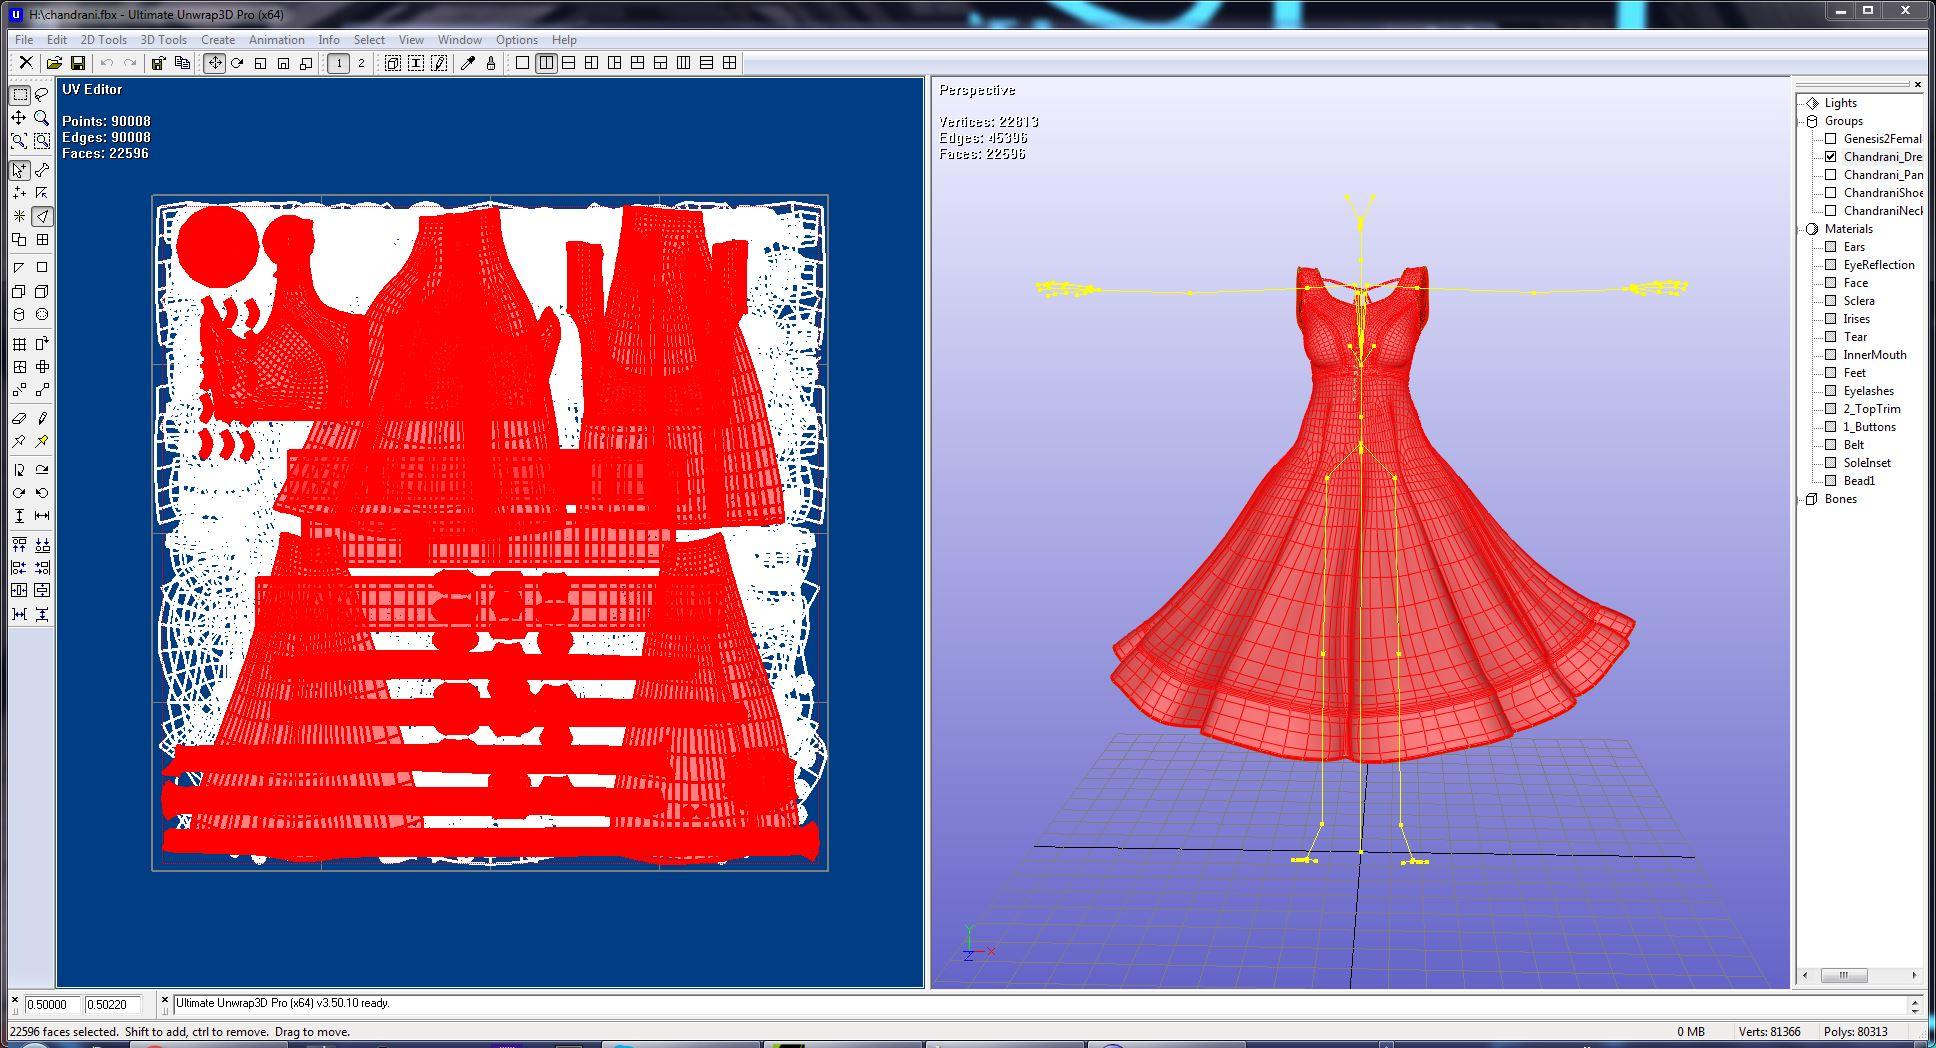This screenshot has width=1936, height=1048.
Task: Pick the eyedropper tool in the toolbar
Action: [467, 63]
